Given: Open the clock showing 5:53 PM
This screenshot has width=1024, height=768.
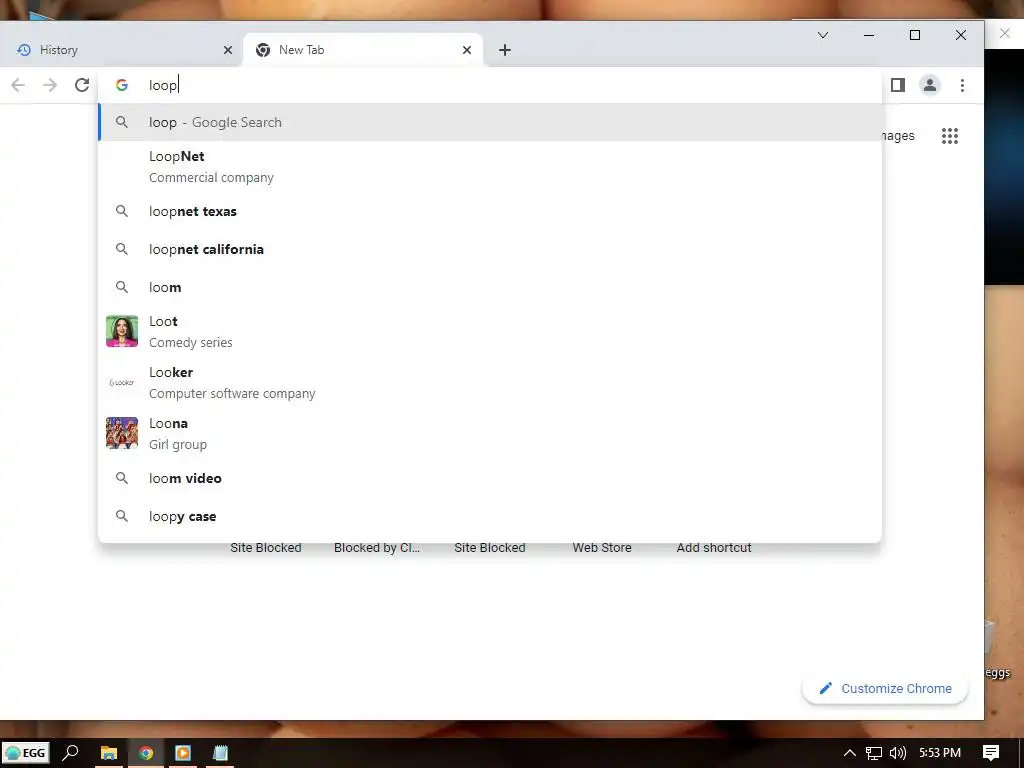Looking at the screenshot, I should coord(940,753).
